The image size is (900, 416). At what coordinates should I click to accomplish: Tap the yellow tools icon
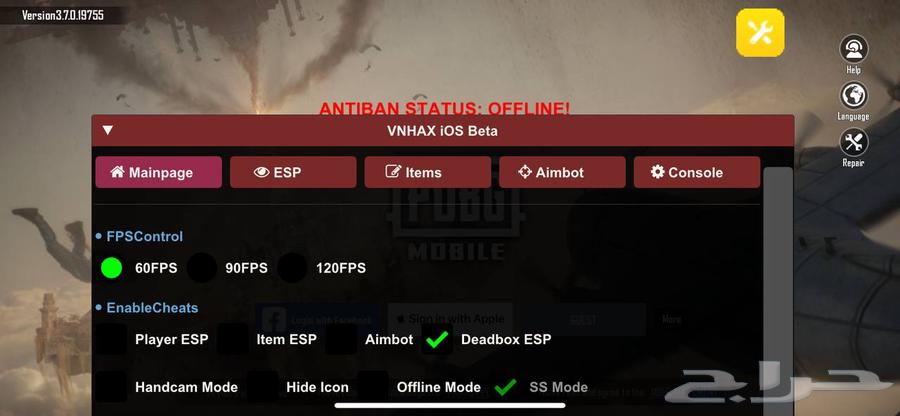click(760, 33)
